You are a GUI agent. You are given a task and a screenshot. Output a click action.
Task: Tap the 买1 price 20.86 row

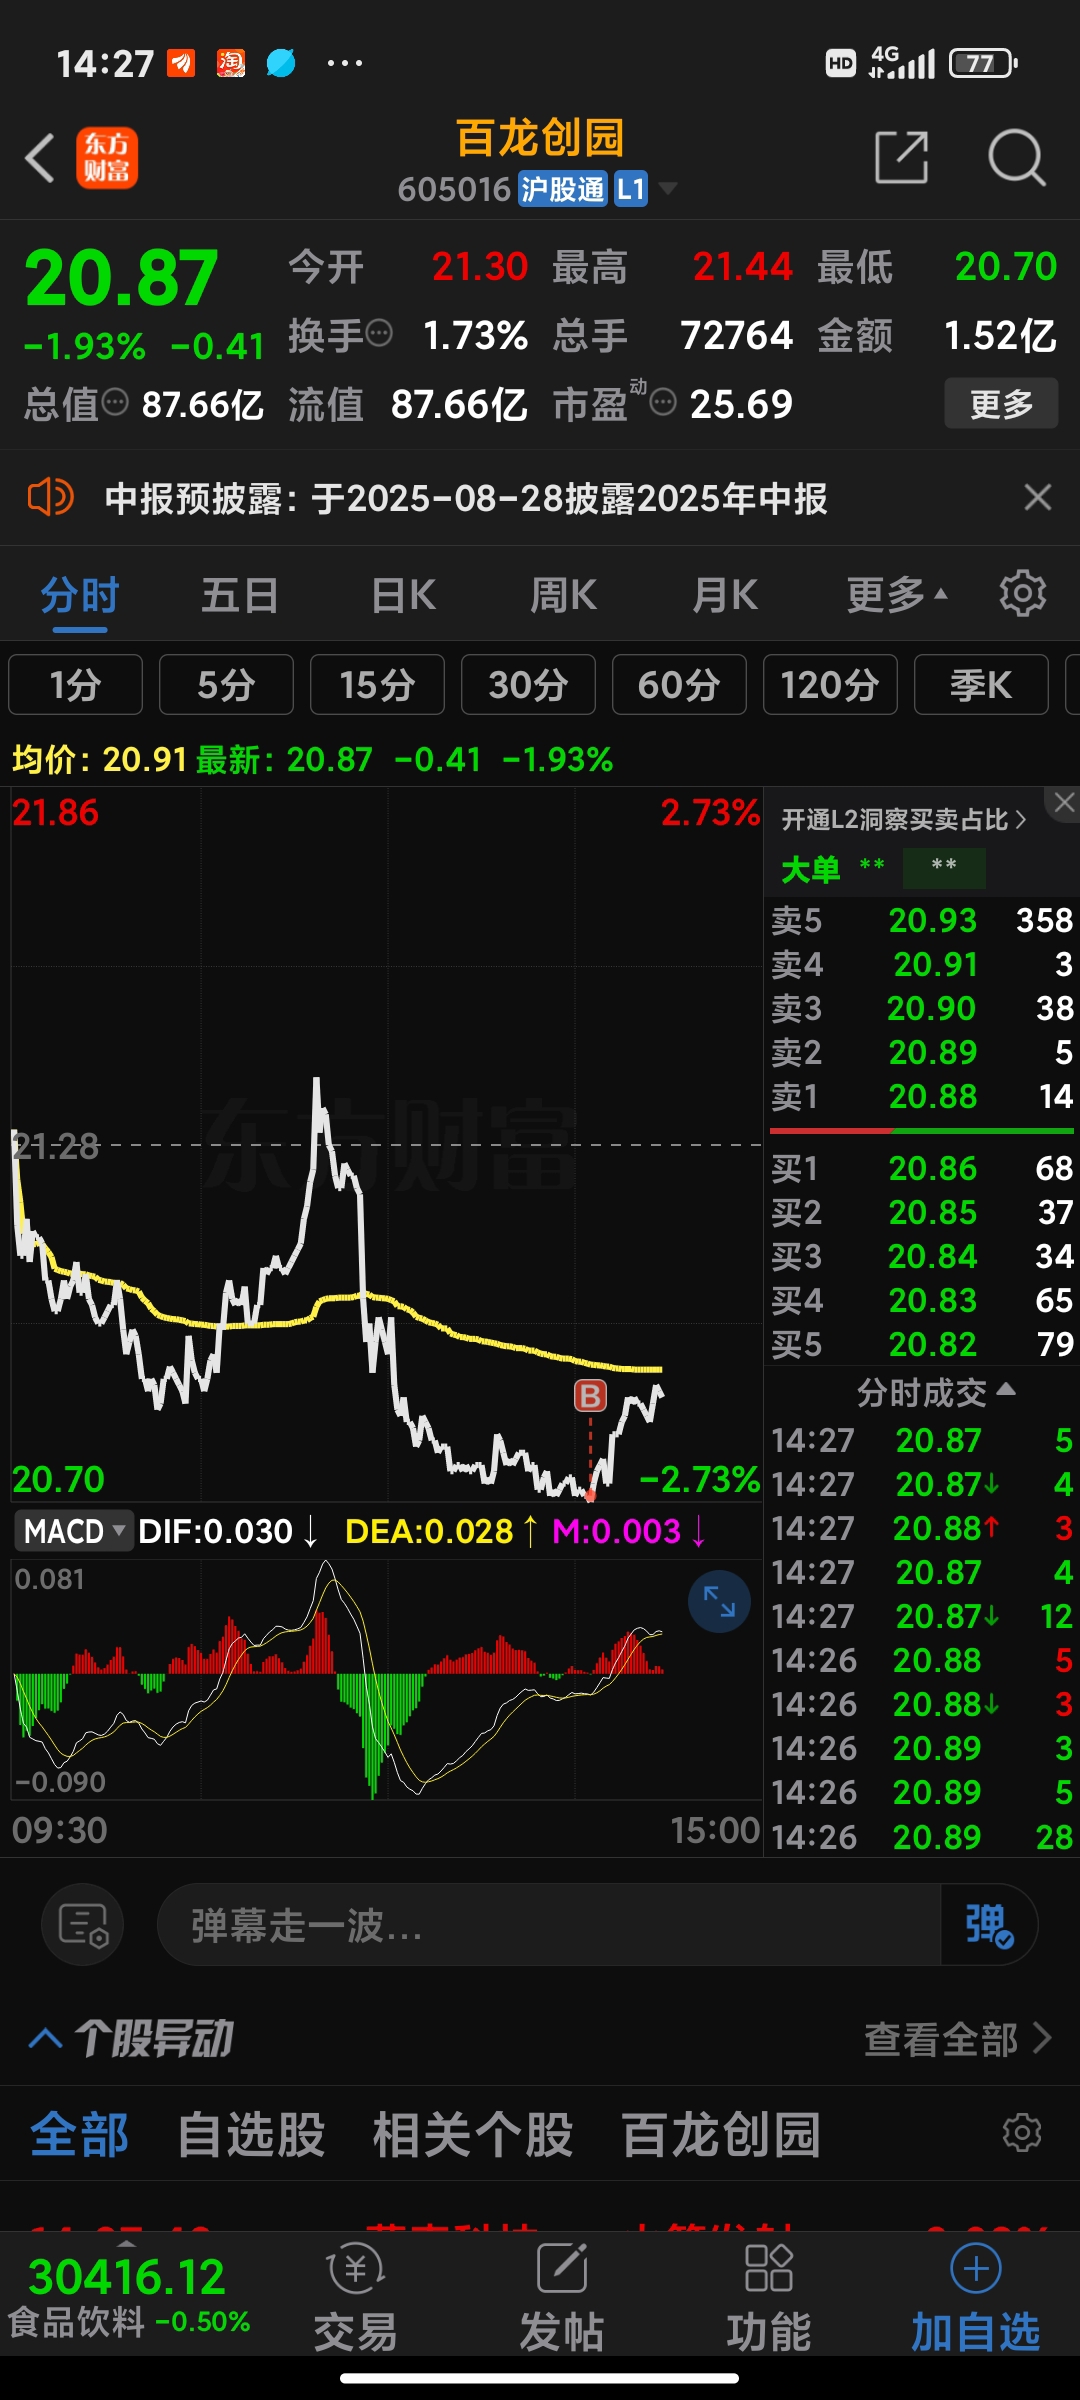(922, 1168)
